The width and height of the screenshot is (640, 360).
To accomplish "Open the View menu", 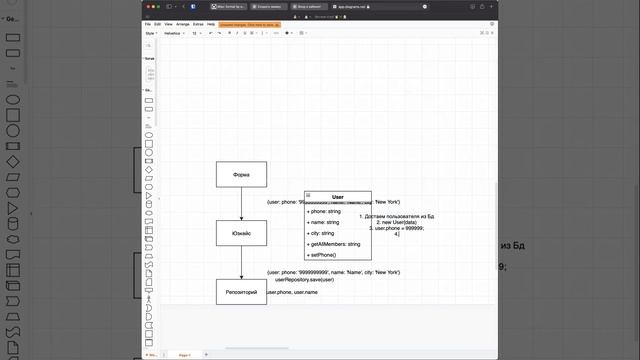I will [168, 24].
